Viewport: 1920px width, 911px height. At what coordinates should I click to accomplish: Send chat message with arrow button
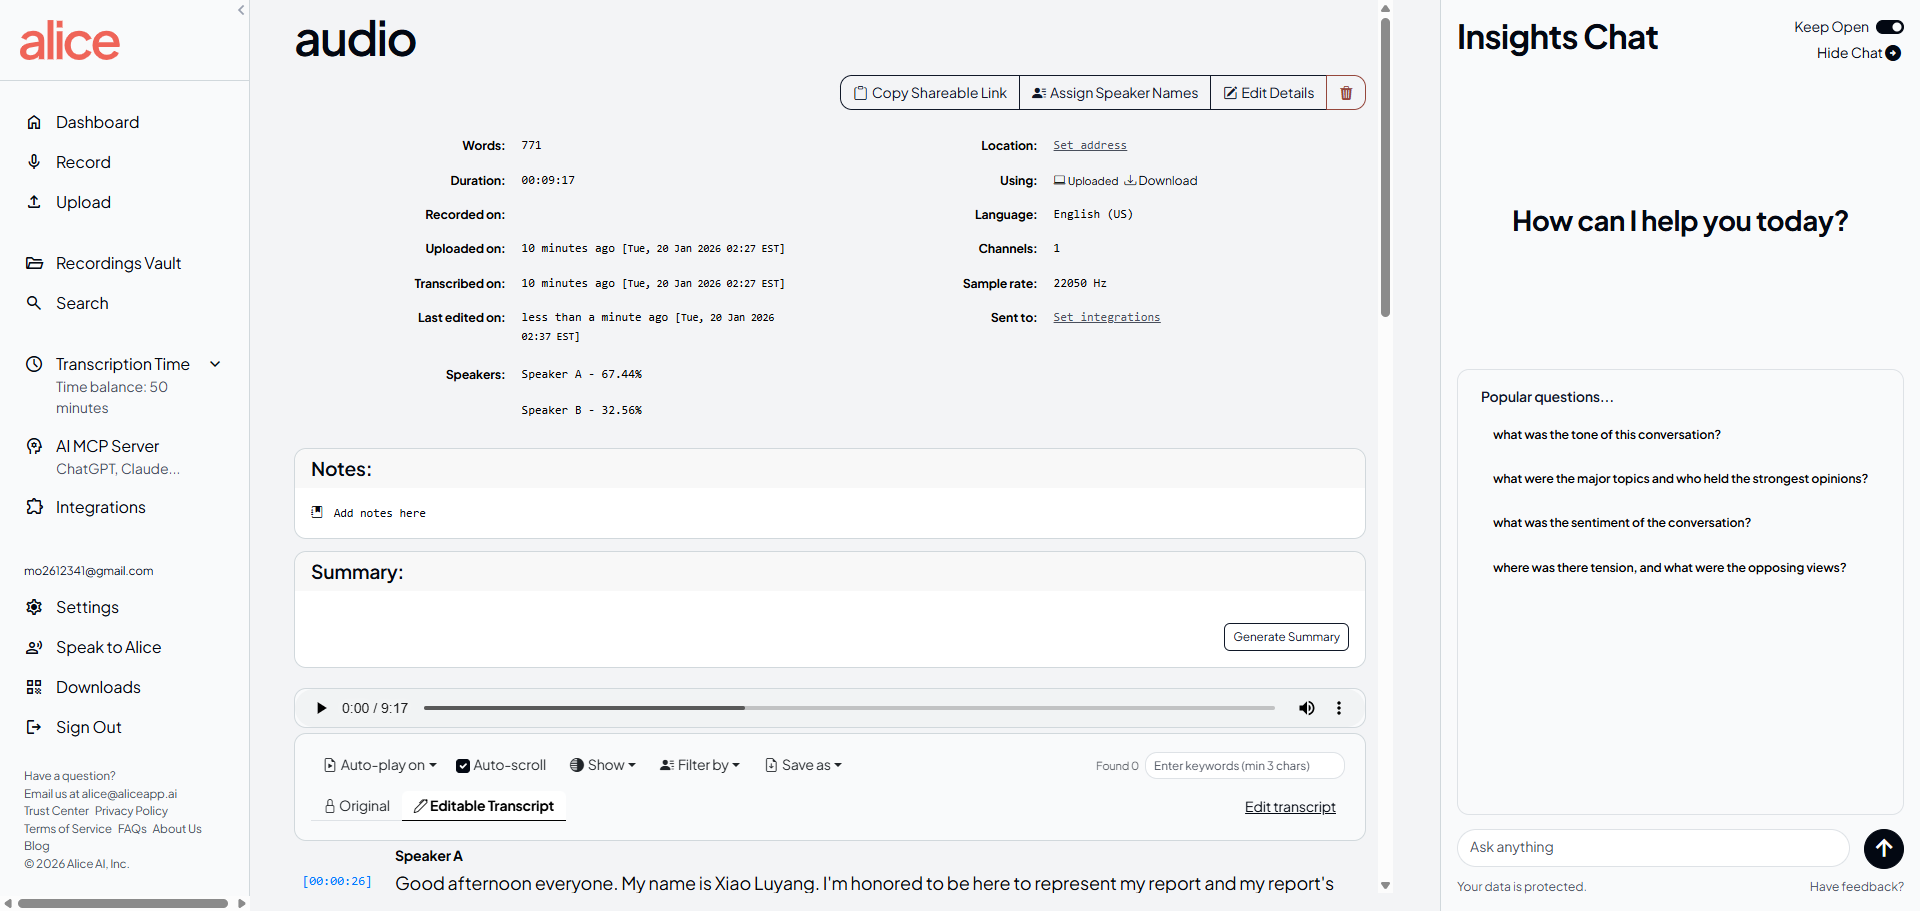point(1883,848)
